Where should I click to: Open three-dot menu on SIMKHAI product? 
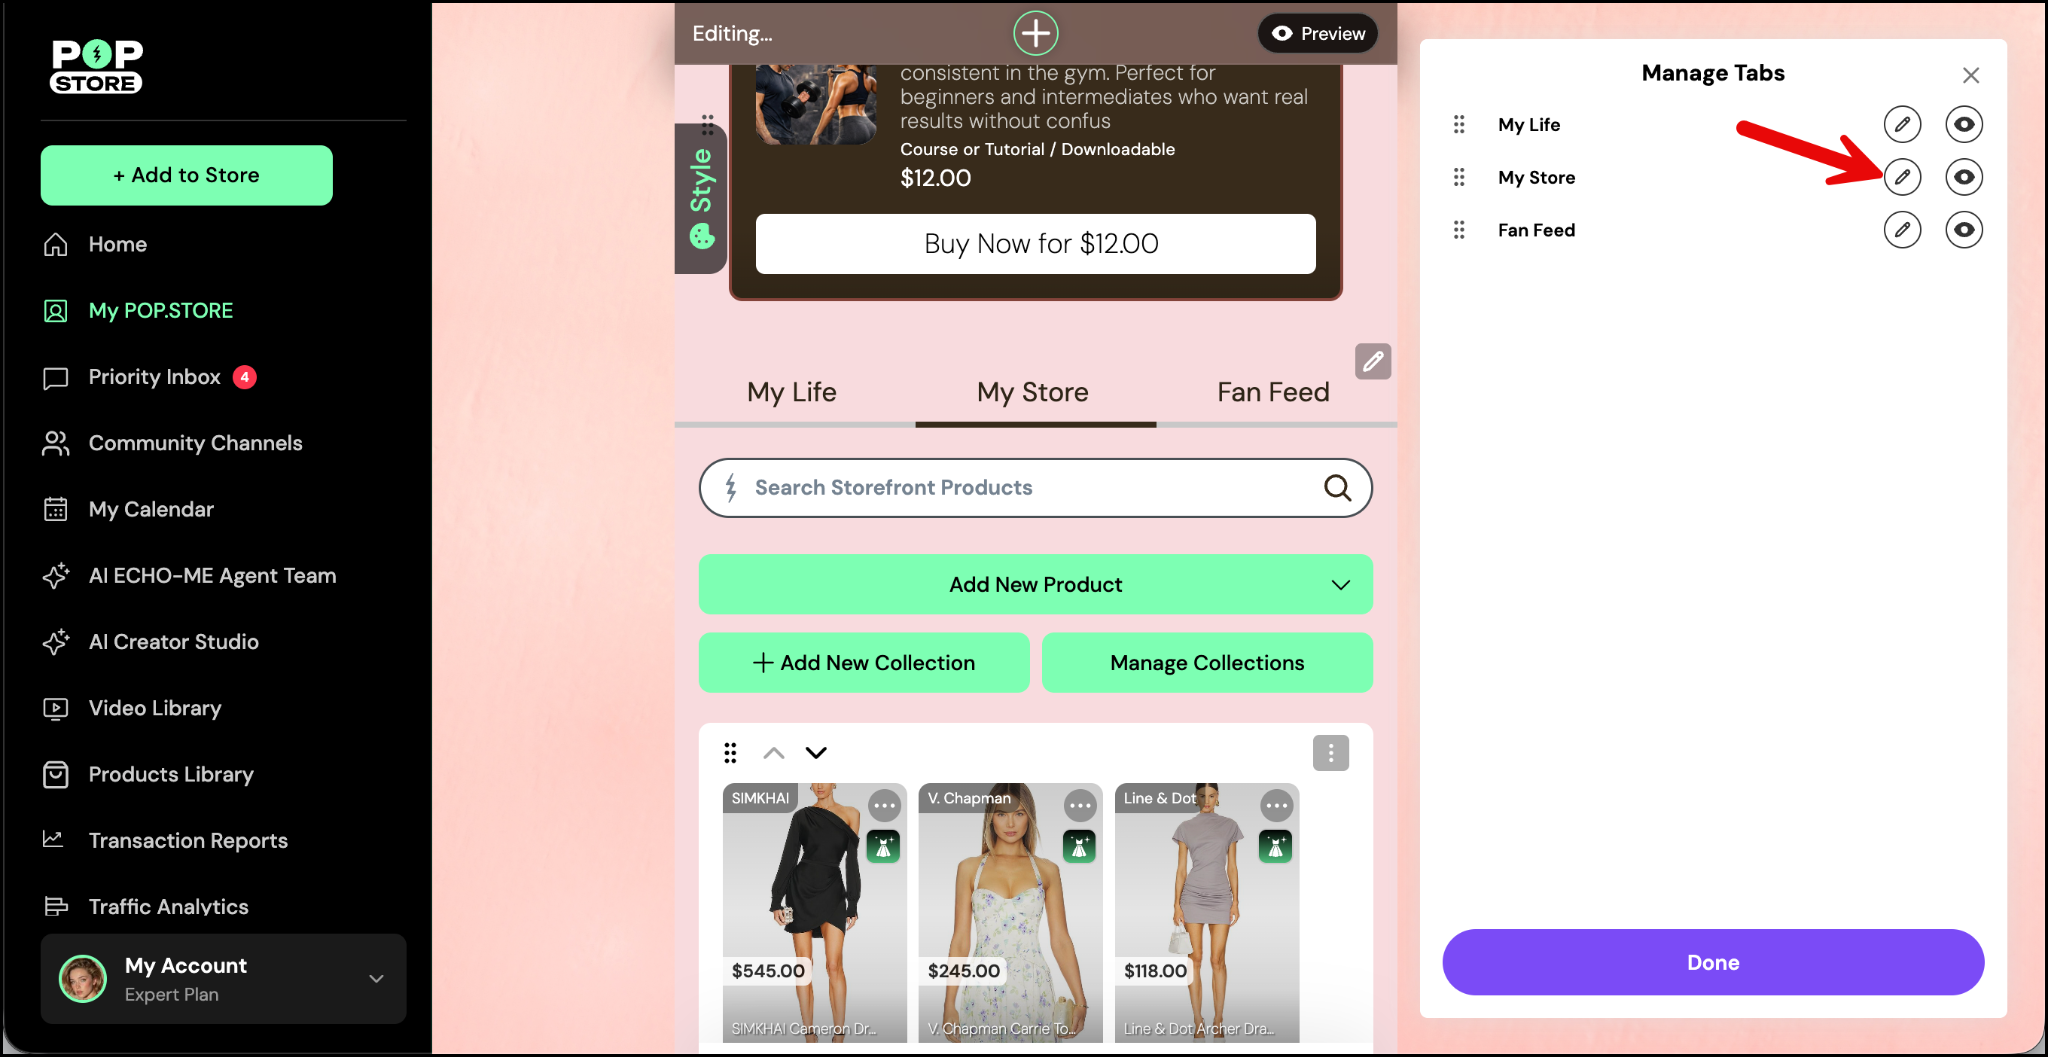coord(884,805)
